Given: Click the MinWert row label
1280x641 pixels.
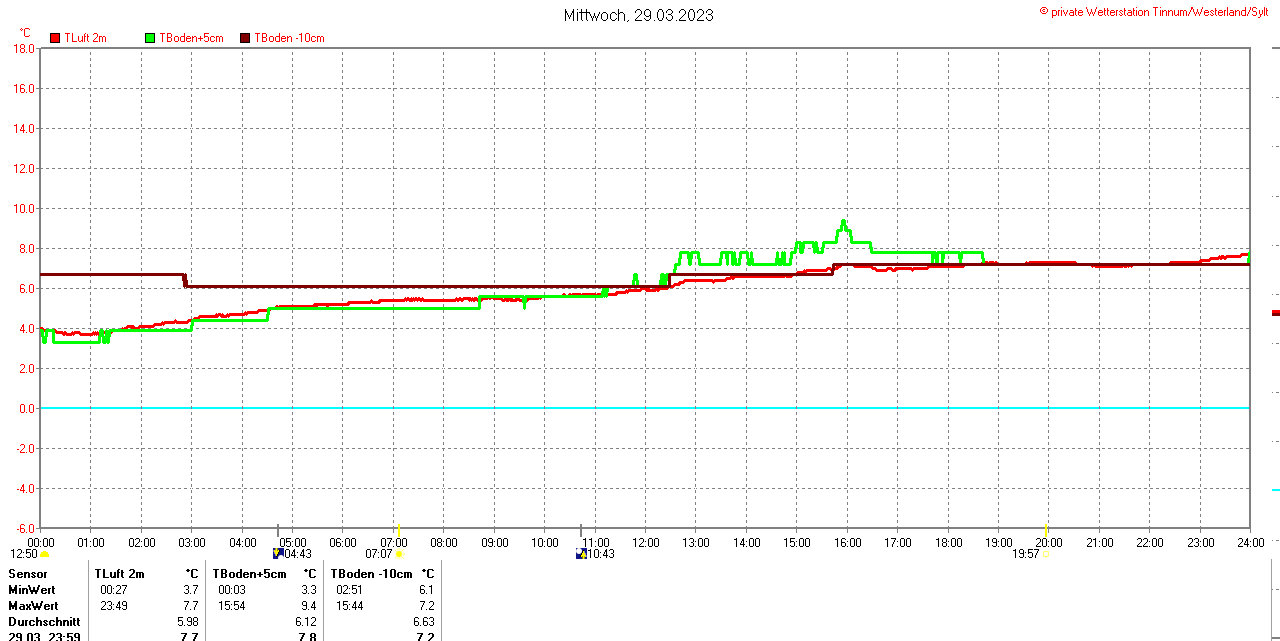Looking at the screenshot, I should [x=32, y=590].
